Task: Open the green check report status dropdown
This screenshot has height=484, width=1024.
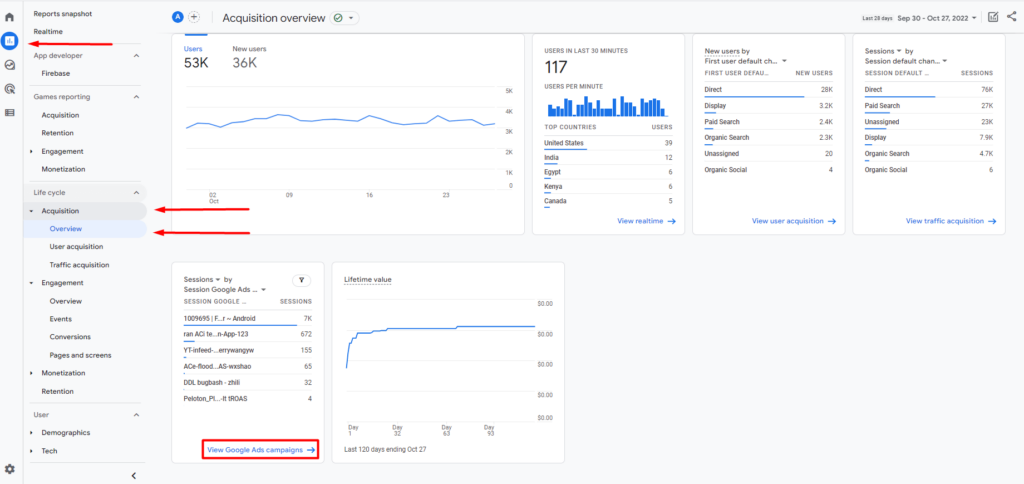Action: [x=345, y=18]
